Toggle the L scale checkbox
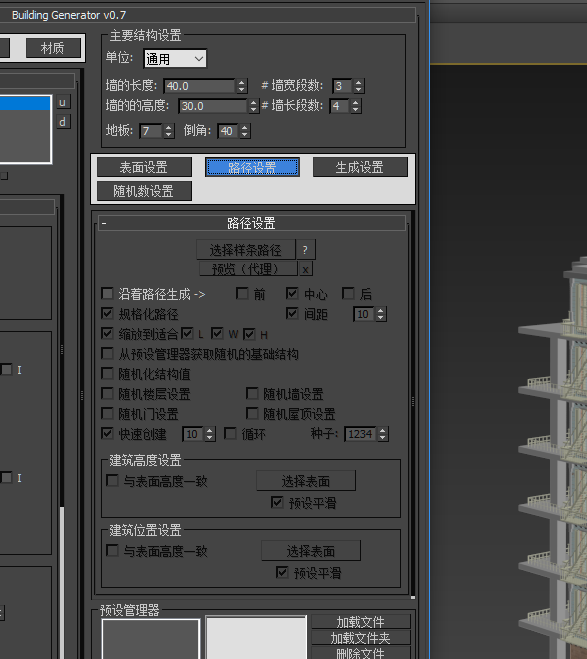Screen dimensions: 587x659 (187, 334)
